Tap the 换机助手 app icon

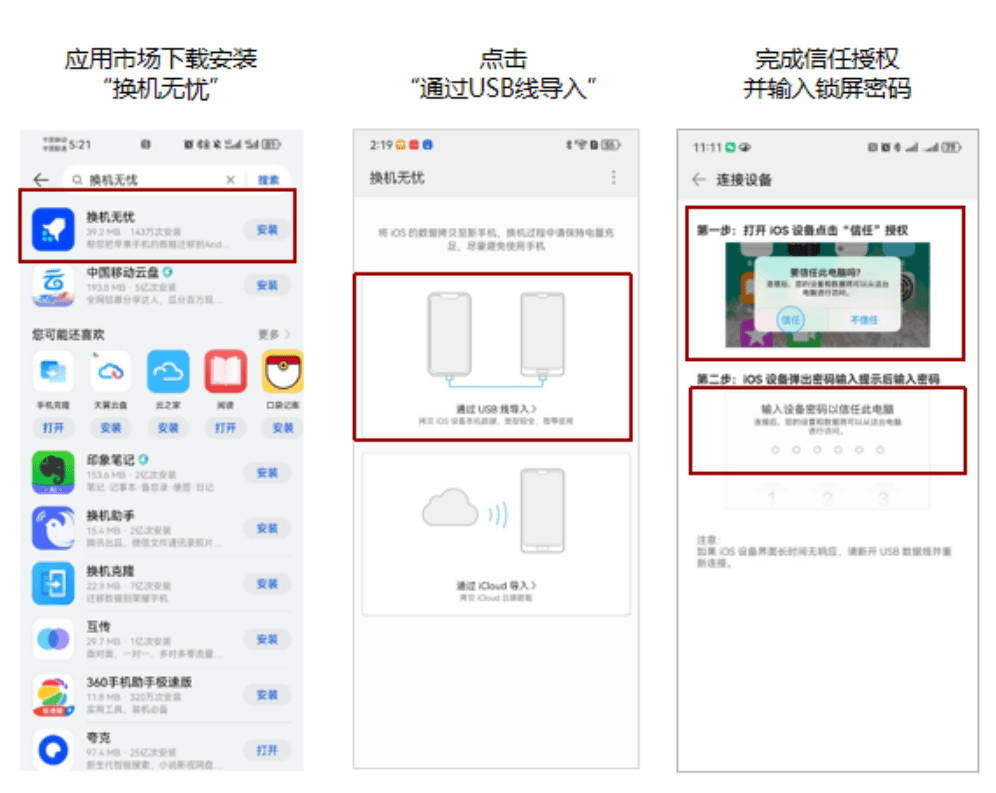point(53,528)
